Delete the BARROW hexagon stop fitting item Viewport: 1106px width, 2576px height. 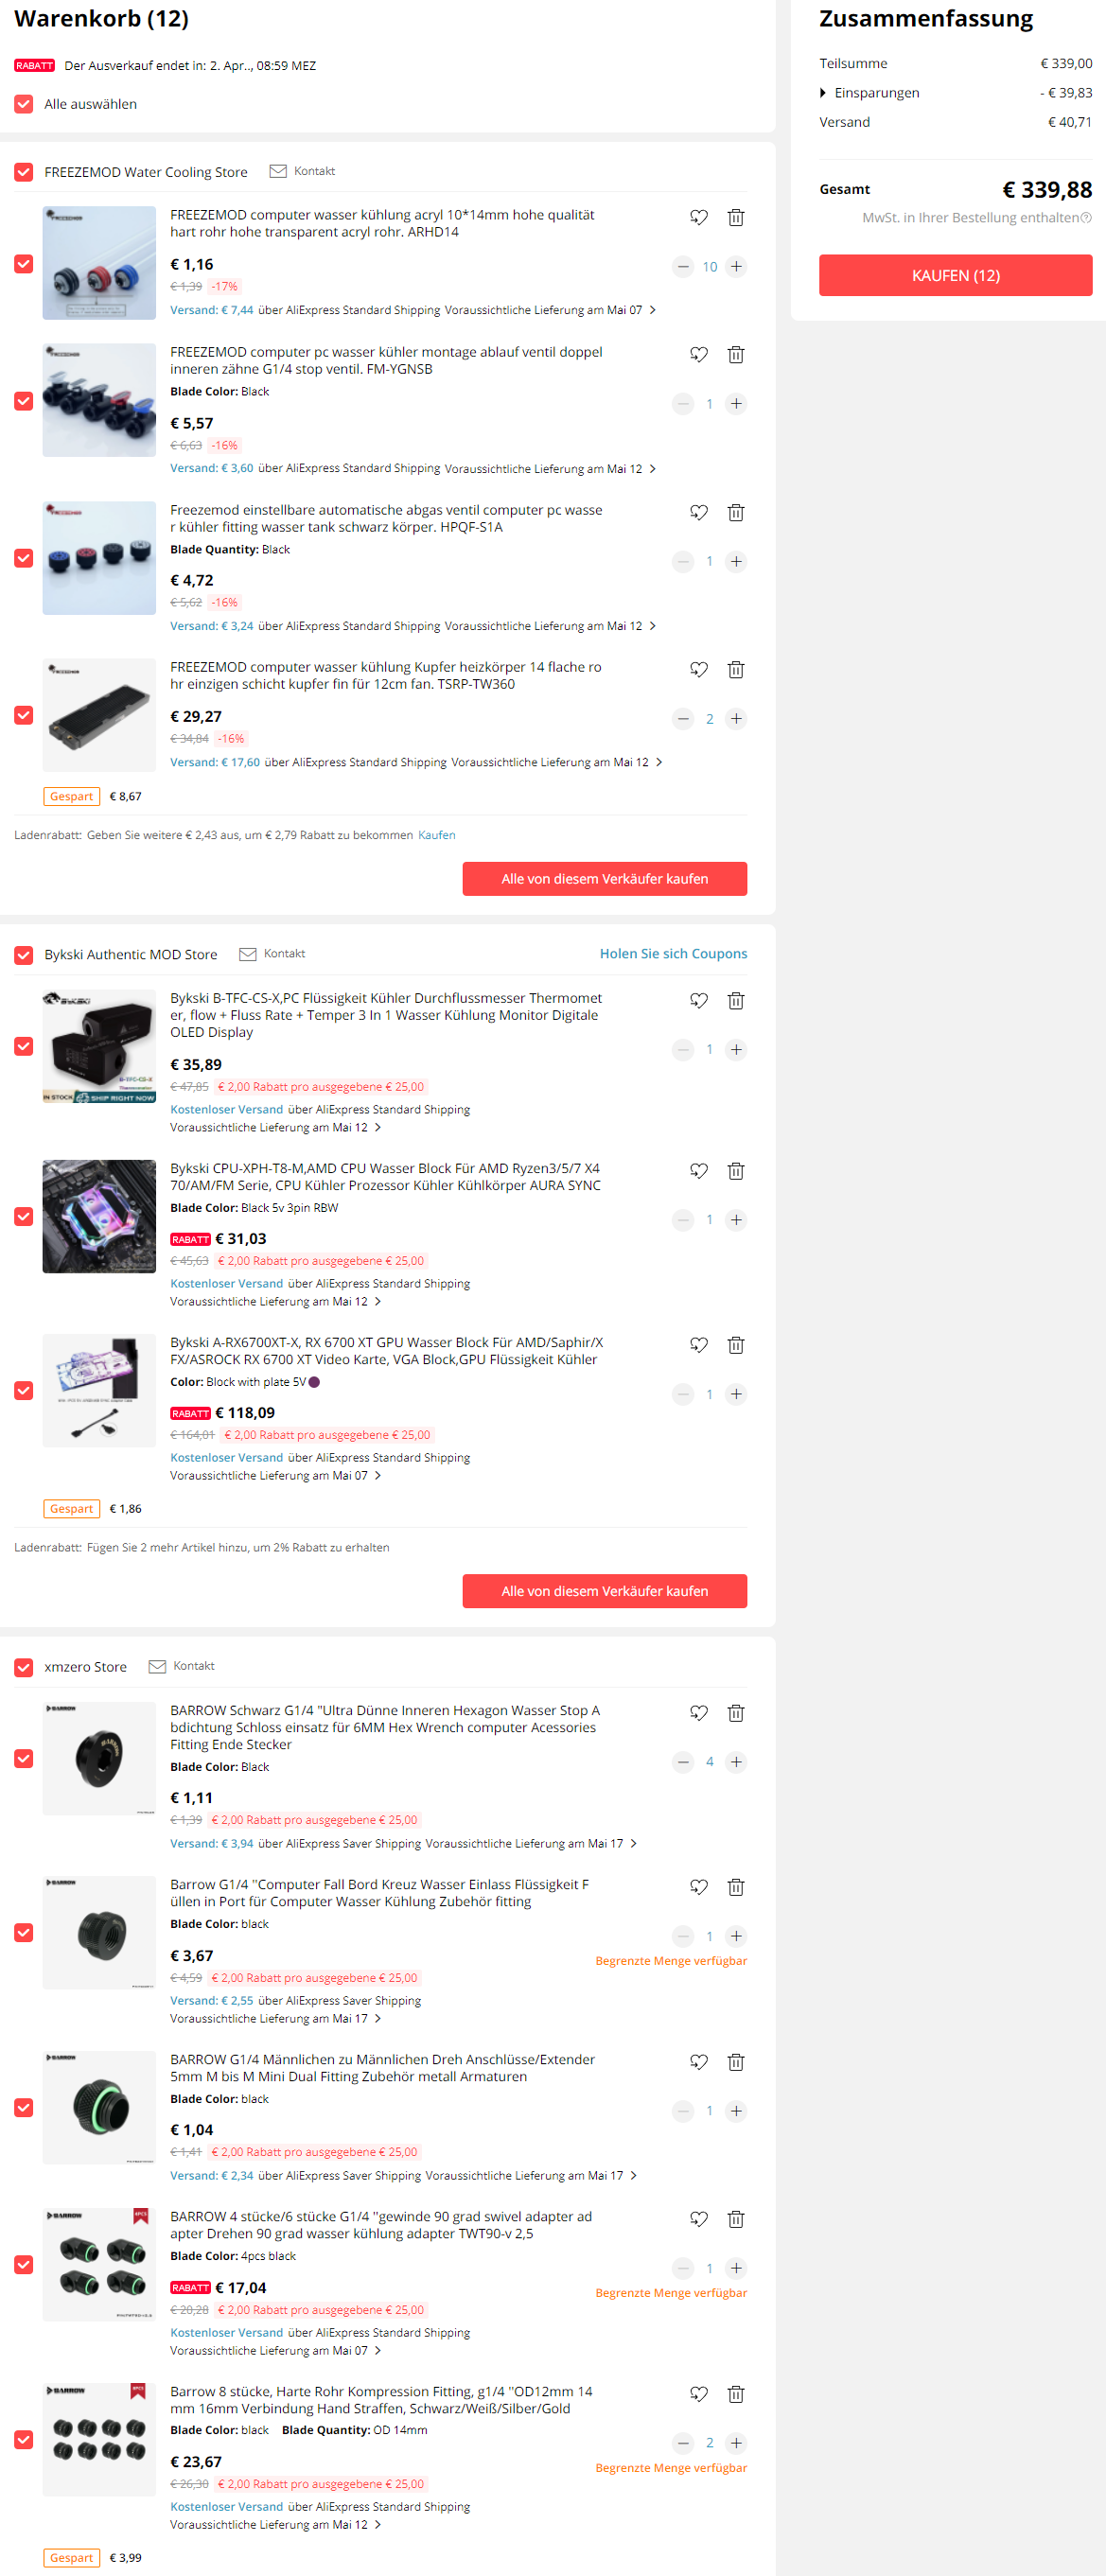735,1713
